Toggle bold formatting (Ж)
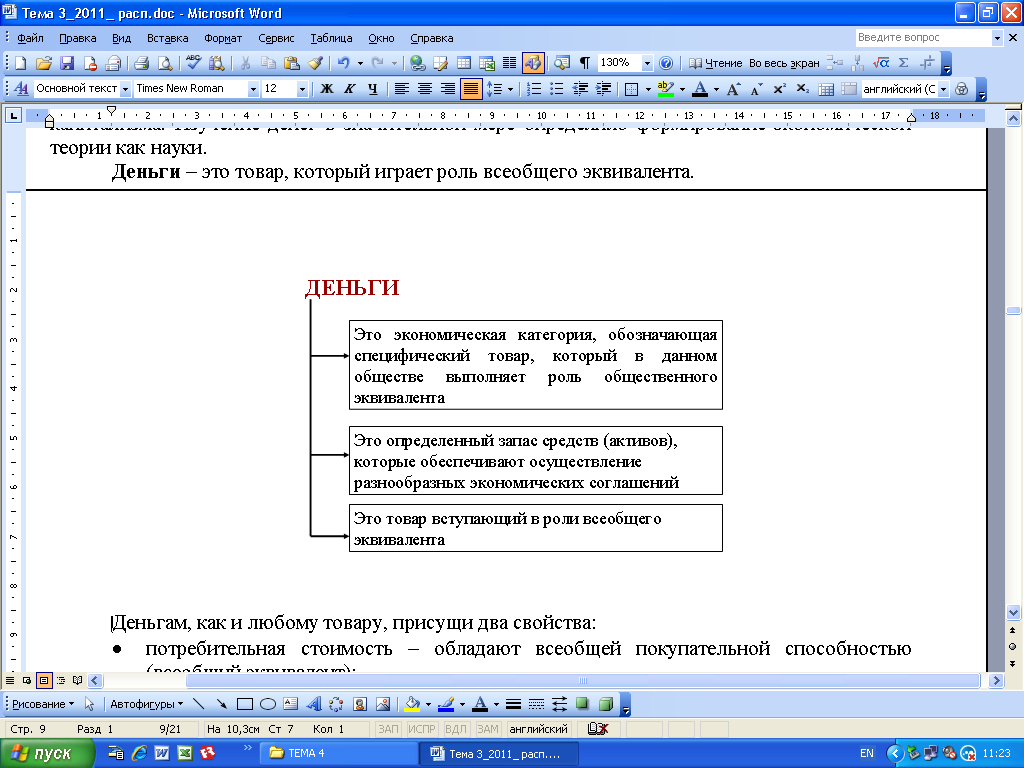The height and width of the screenshot is (768, 1024). coord(327,89)
